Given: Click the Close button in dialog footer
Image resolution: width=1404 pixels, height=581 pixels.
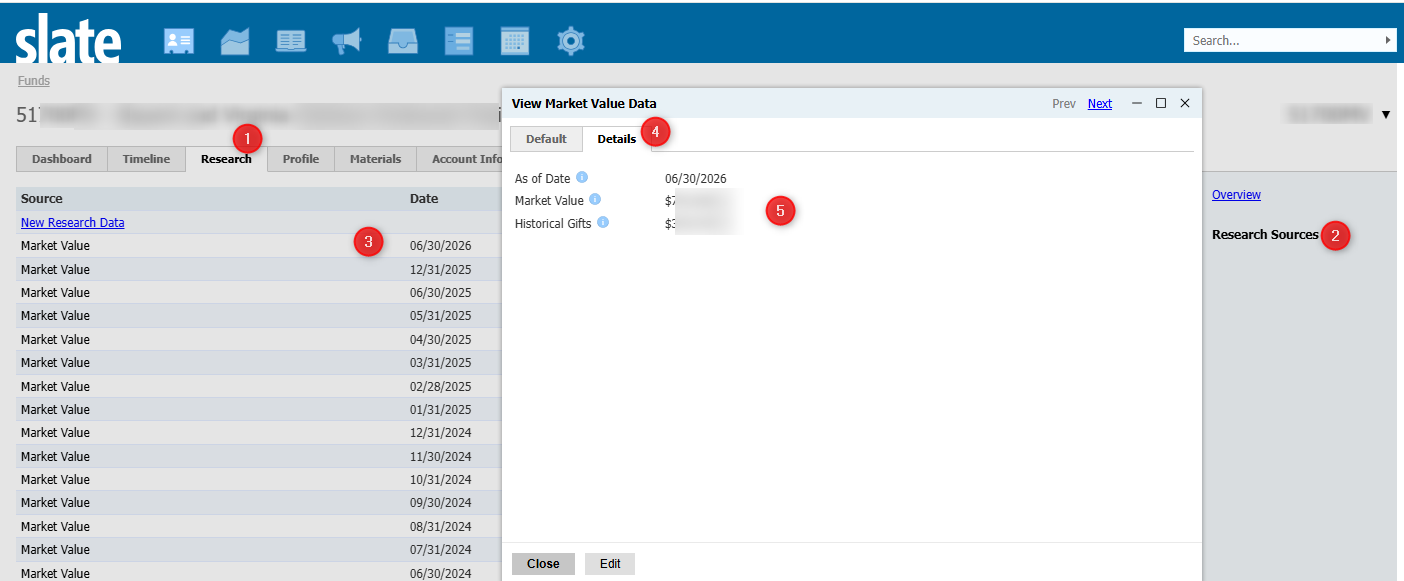Looking at the screenshot, I should coord(543,564).
